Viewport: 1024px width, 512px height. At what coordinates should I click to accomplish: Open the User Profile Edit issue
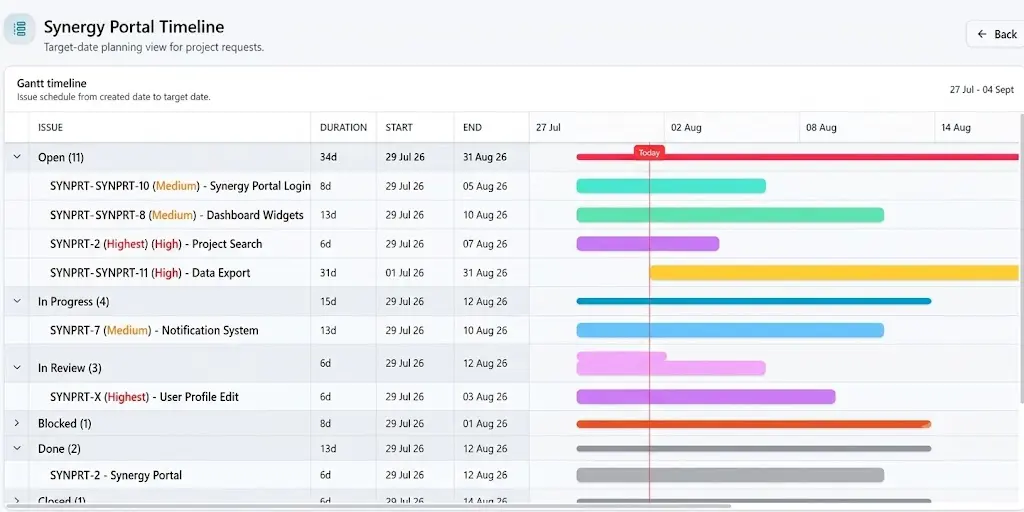(x=144, y=397)
